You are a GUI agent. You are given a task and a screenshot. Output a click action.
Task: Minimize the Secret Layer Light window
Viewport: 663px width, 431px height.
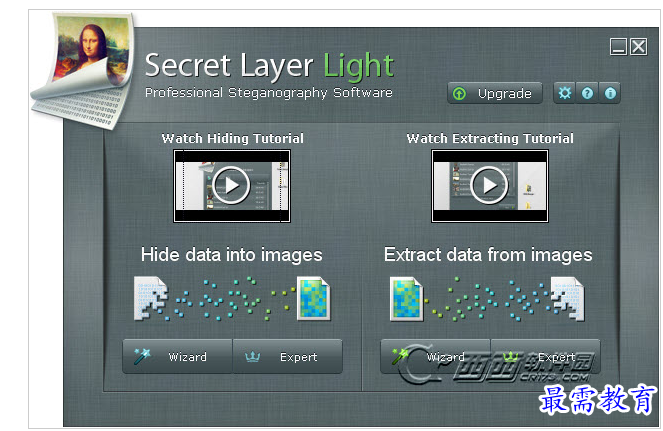point(618,47)
